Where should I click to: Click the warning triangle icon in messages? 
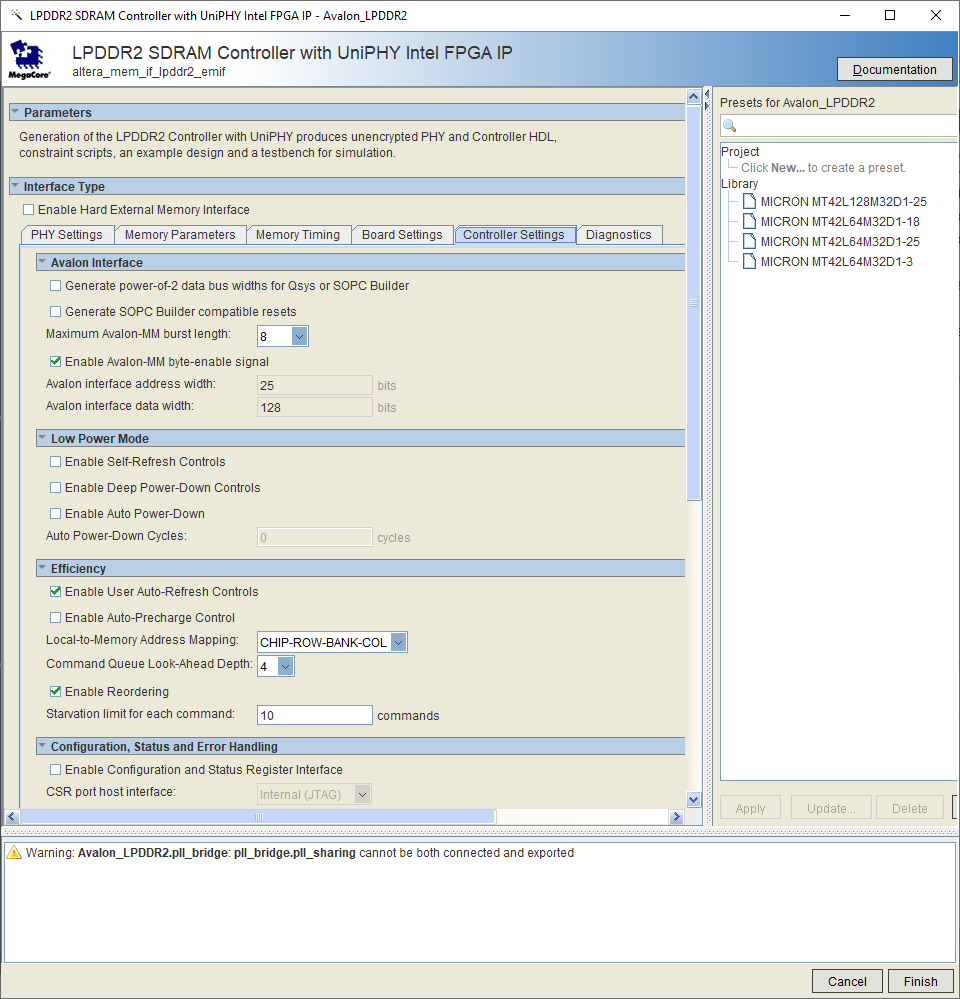point(14,852)
